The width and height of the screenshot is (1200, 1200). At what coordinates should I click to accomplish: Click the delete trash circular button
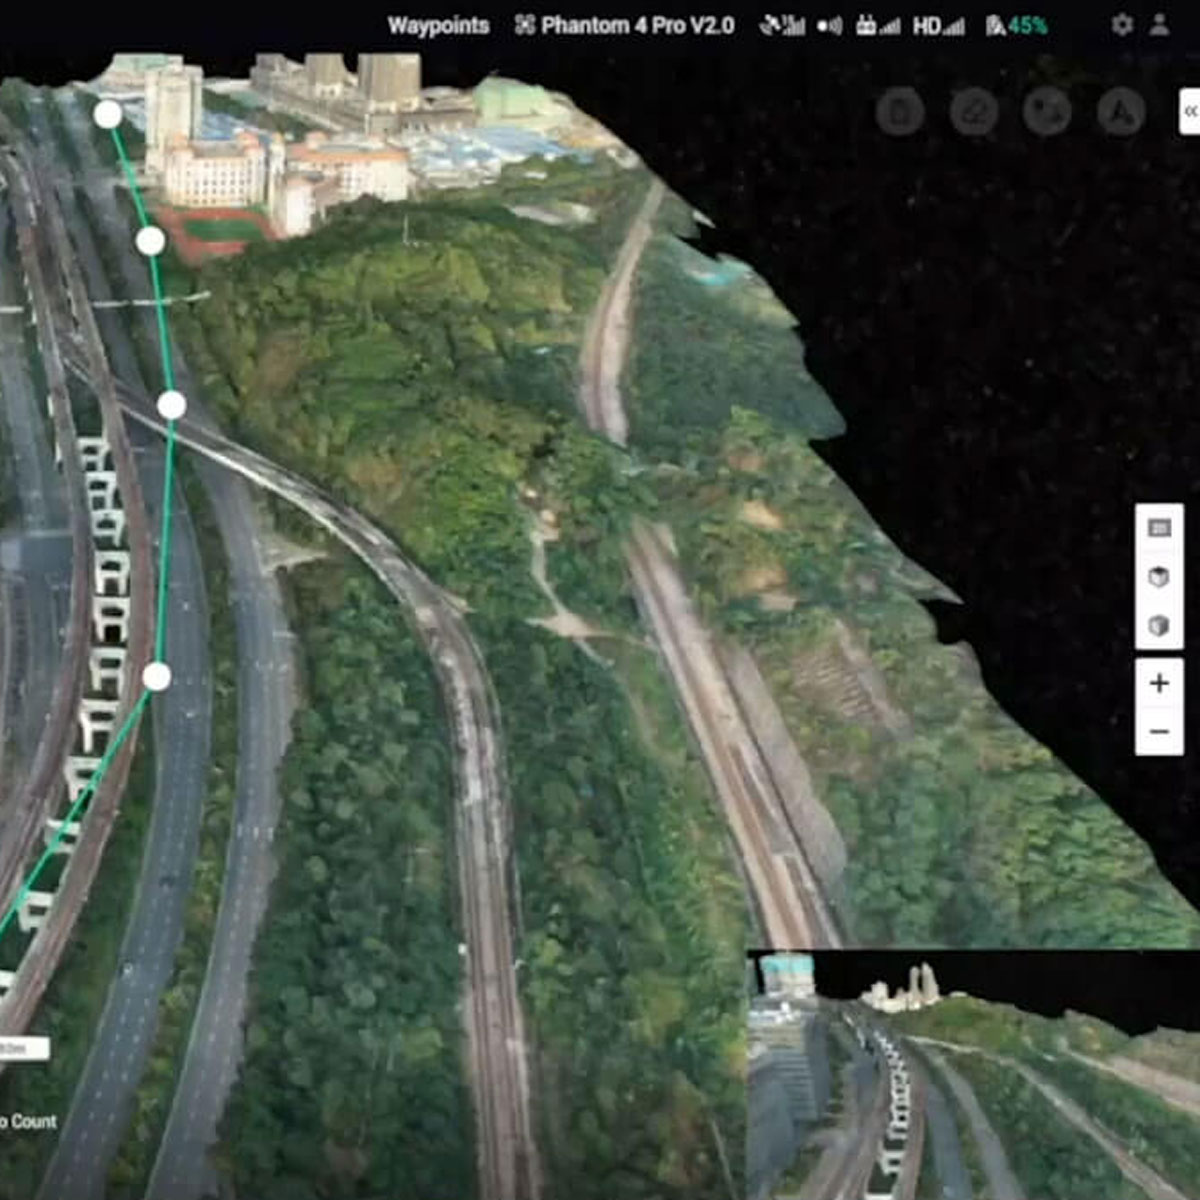pyautogui.click(x=900, y=112)
